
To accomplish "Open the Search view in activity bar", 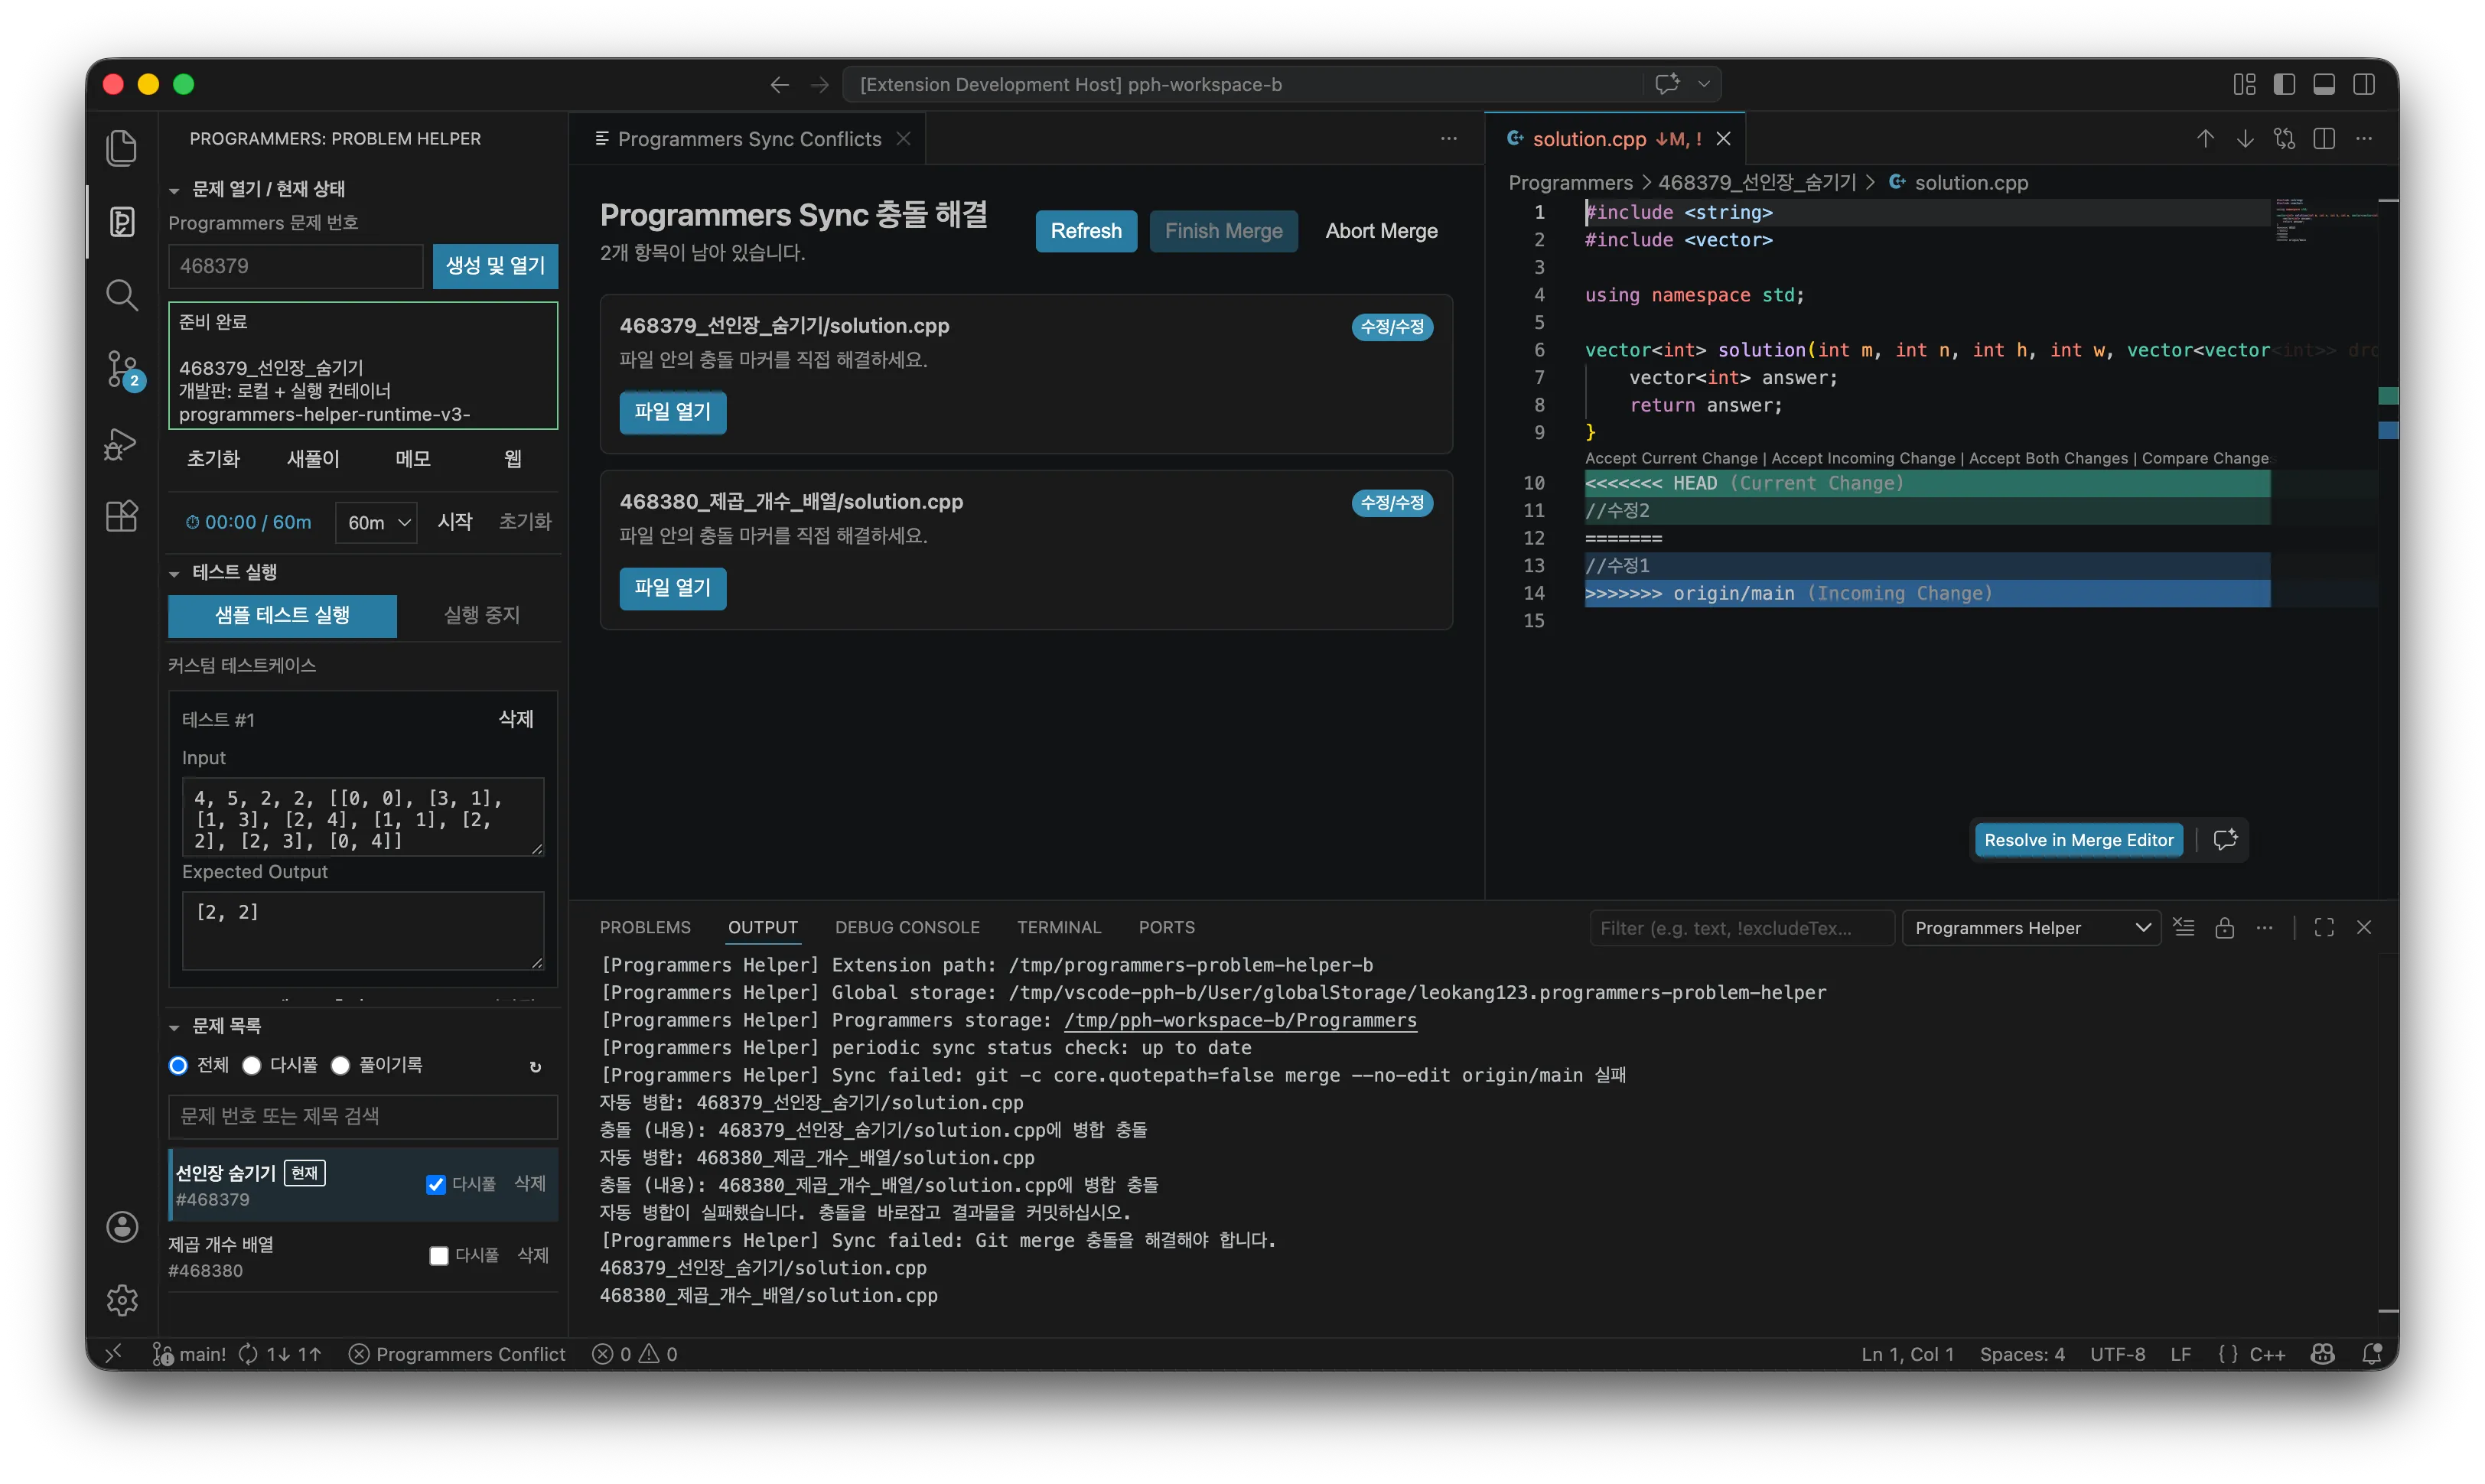I will click(122, 295).
